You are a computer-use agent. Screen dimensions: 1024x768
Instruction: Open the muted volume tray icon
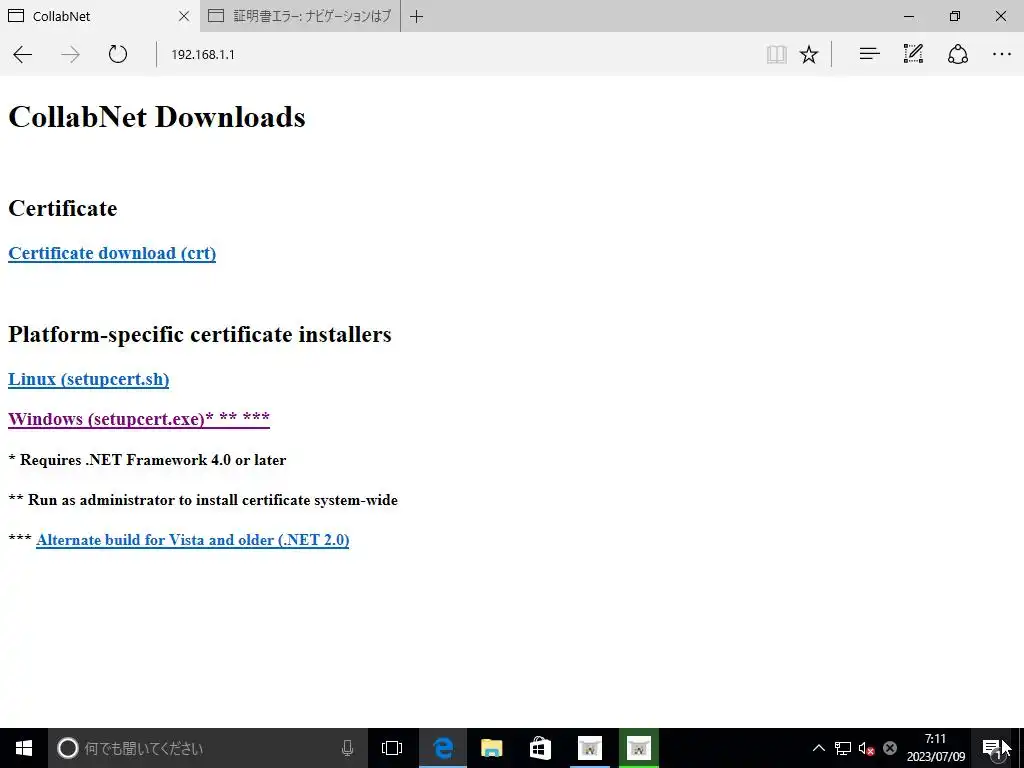tap(867, 748)
